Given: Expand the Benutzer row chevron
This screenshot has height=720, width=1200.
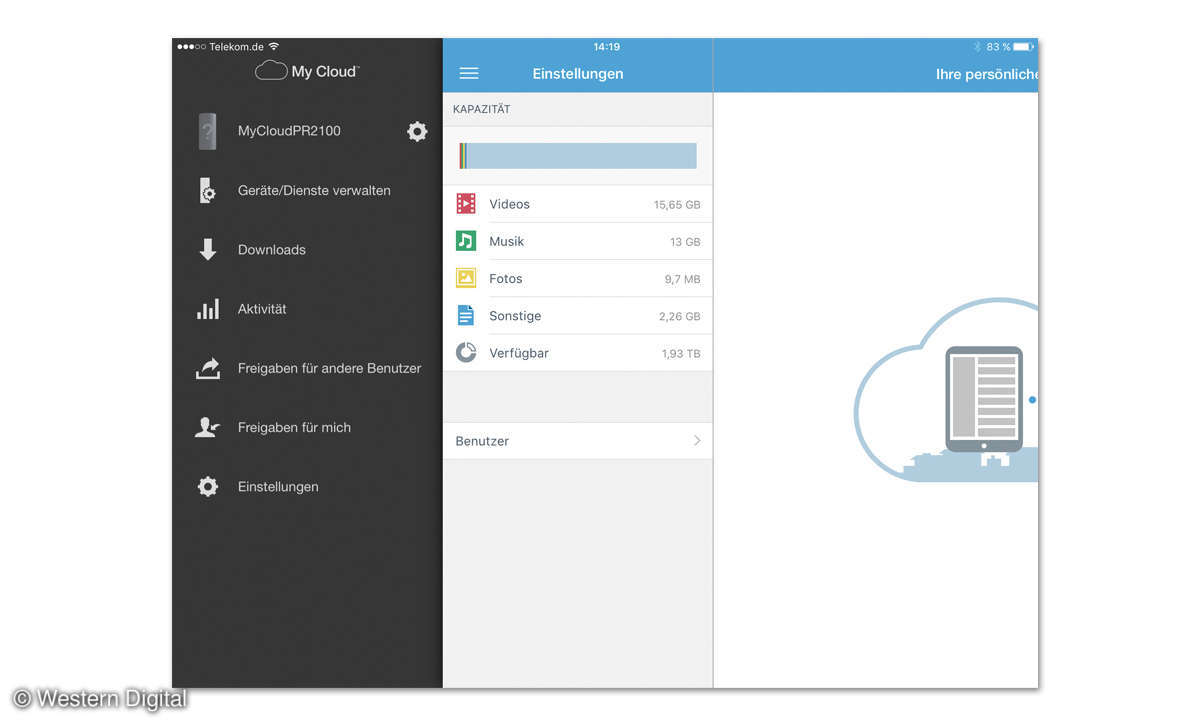Looking at the screenshot, I should coord(697,440).
